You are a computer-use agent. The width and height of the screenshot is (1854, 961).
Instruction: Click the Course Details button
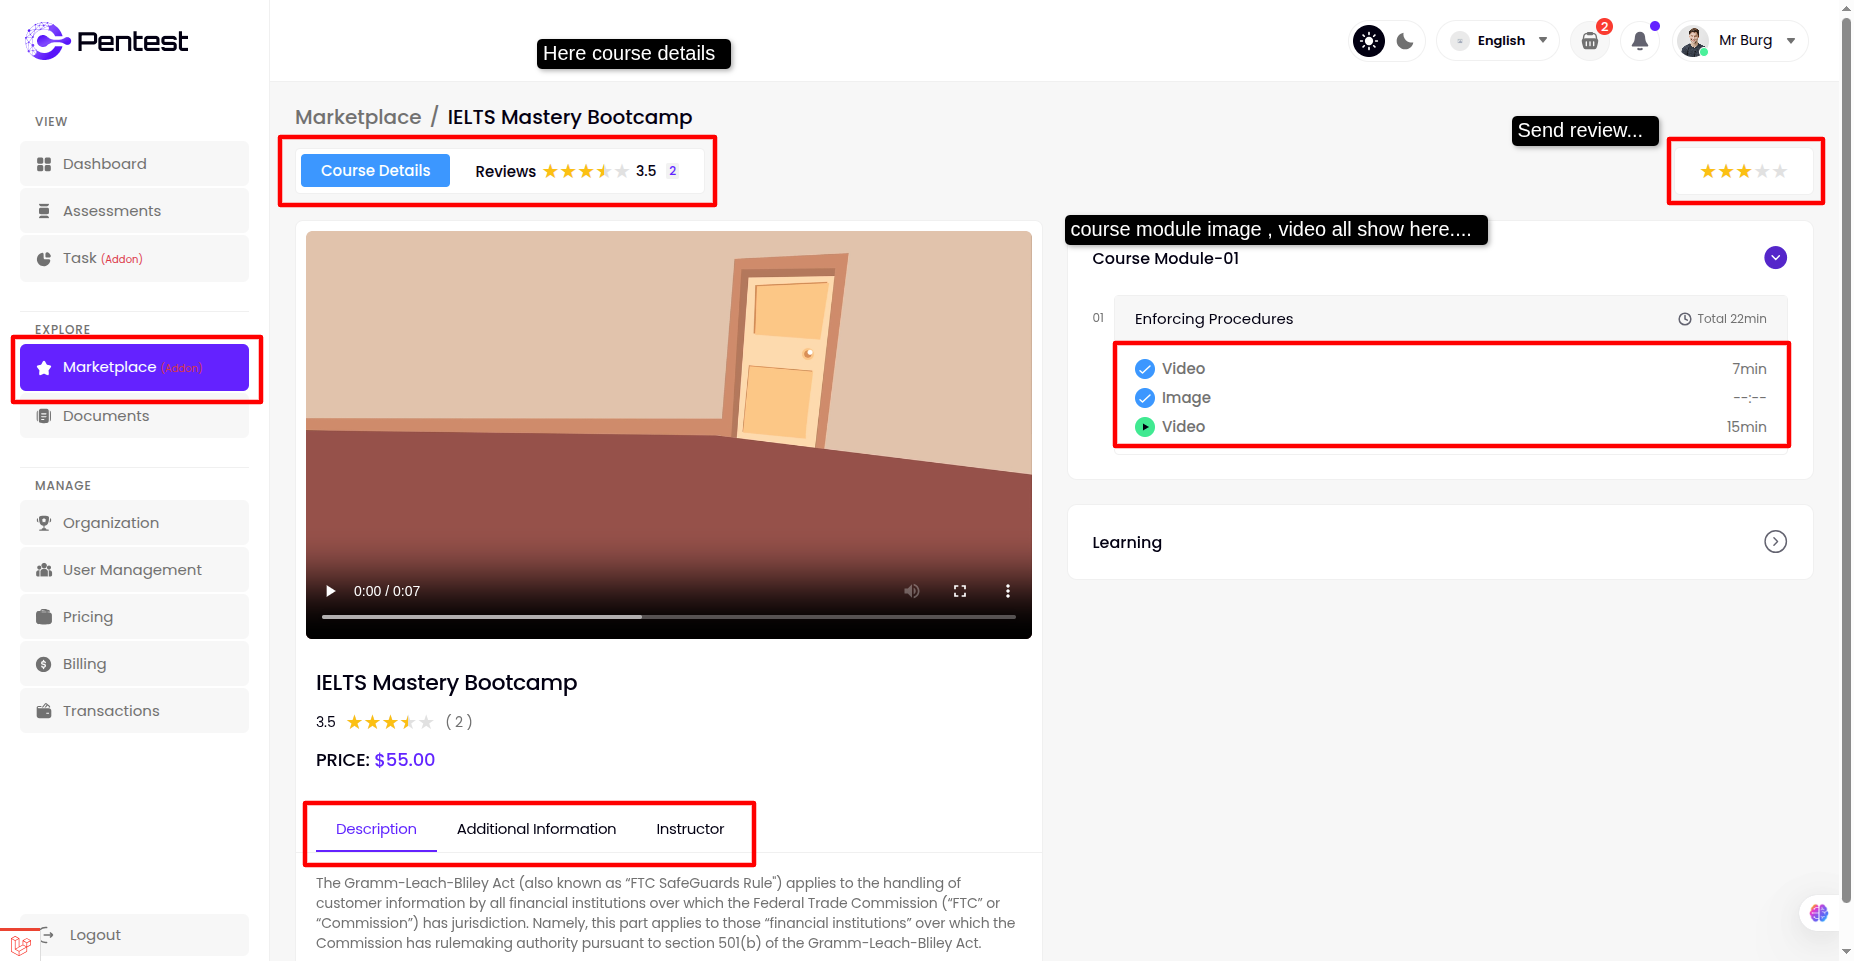click(375, 171)
